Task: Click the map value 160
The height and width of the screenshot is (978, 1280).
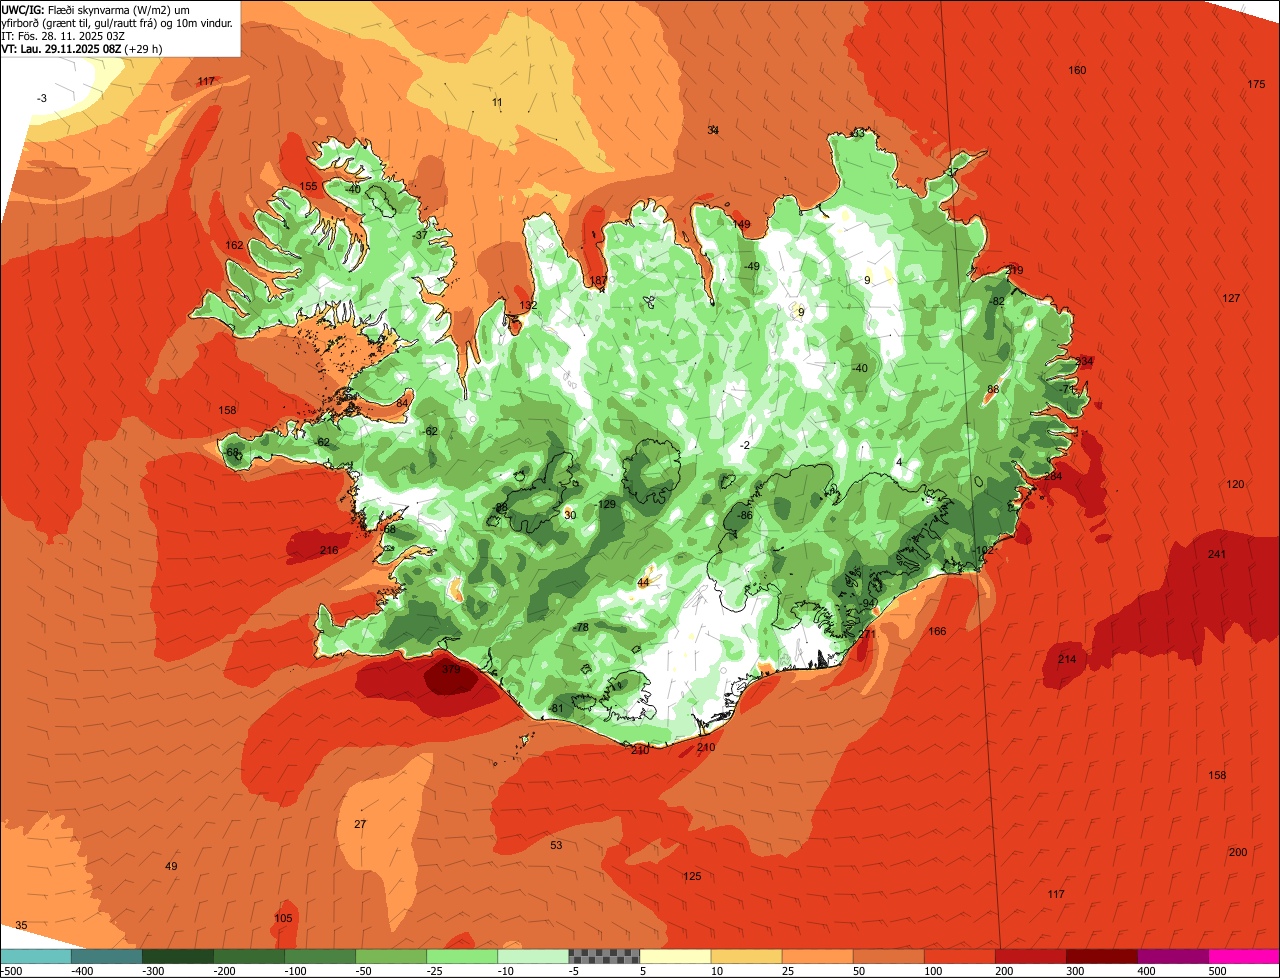Action: coord(1077,70)
